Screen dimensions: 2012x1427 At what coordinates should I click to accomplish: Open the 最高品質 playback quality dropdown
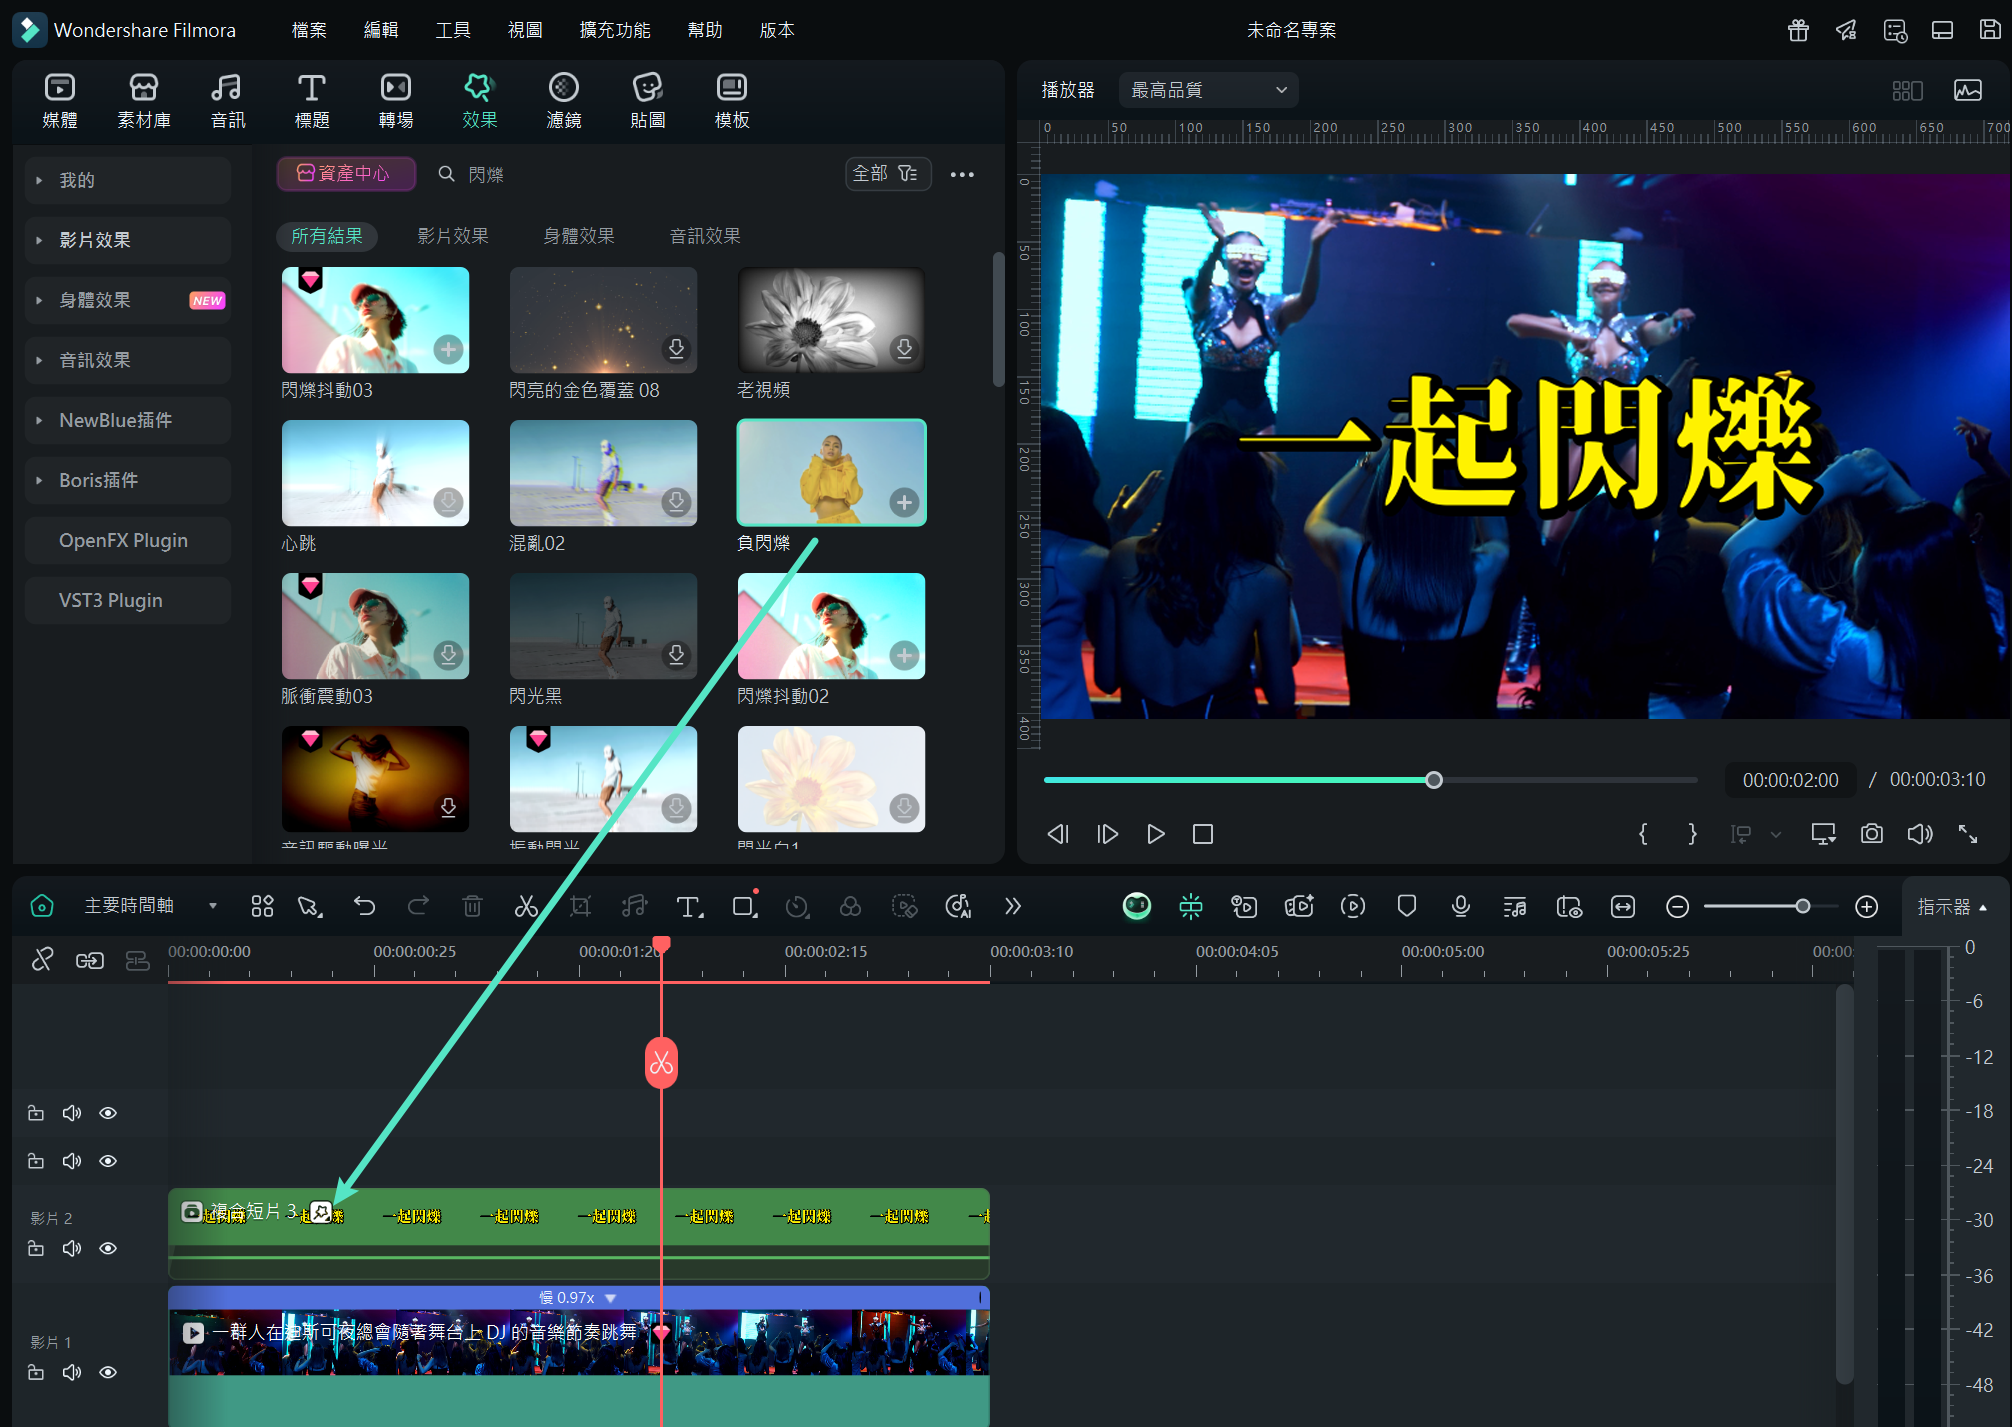click(1208, 90)
